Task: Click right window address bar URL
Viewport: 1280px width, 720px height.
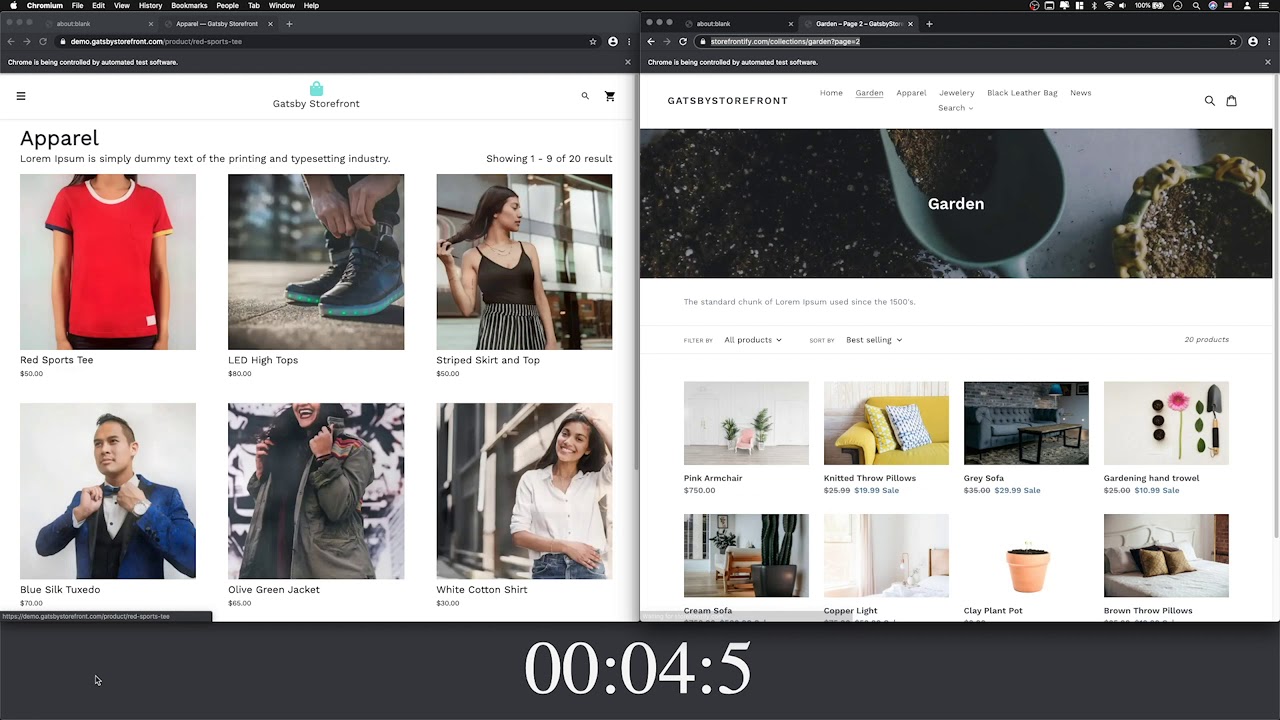Action: [785, 41]
